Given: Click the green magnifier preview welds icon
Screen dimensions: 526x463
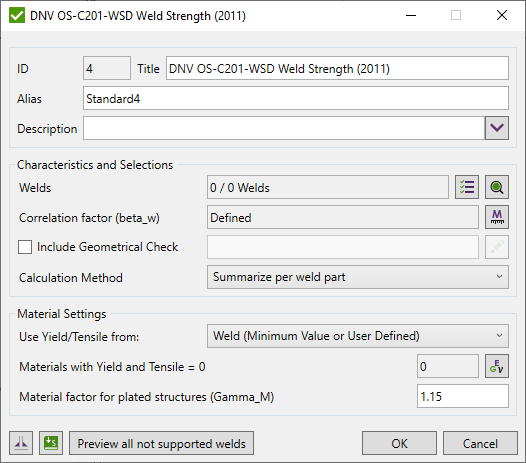Looking at the screenshot, I should [496, 187].
